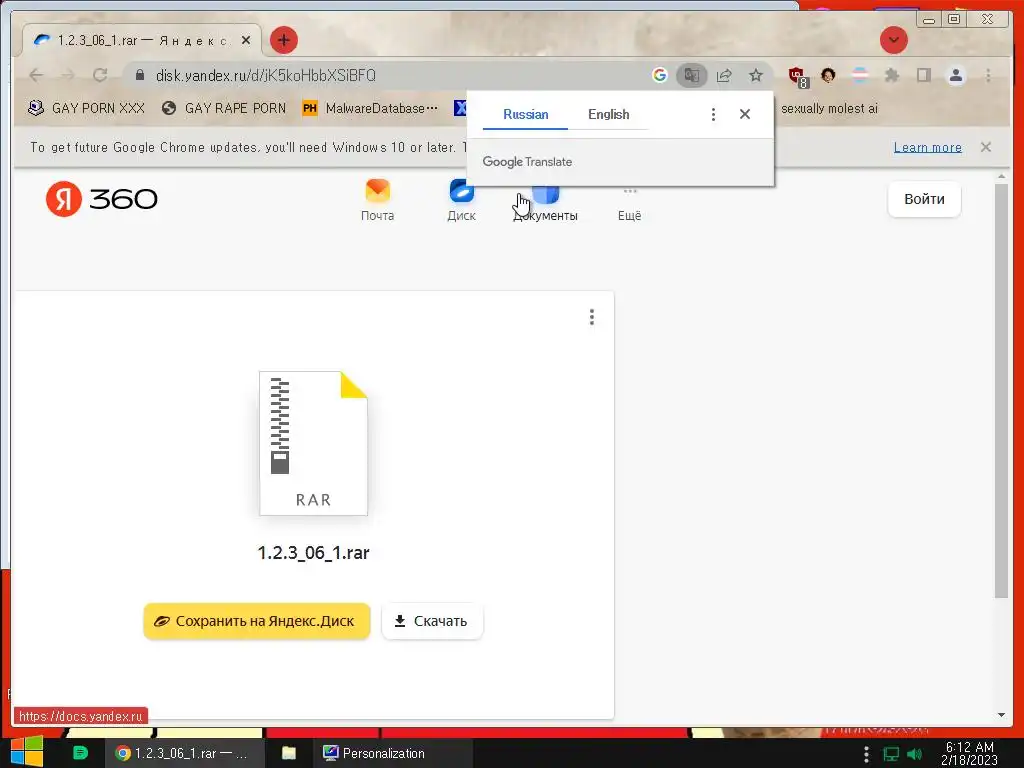
Task: Go forward in browser history
Action: [x=68, y=76]
